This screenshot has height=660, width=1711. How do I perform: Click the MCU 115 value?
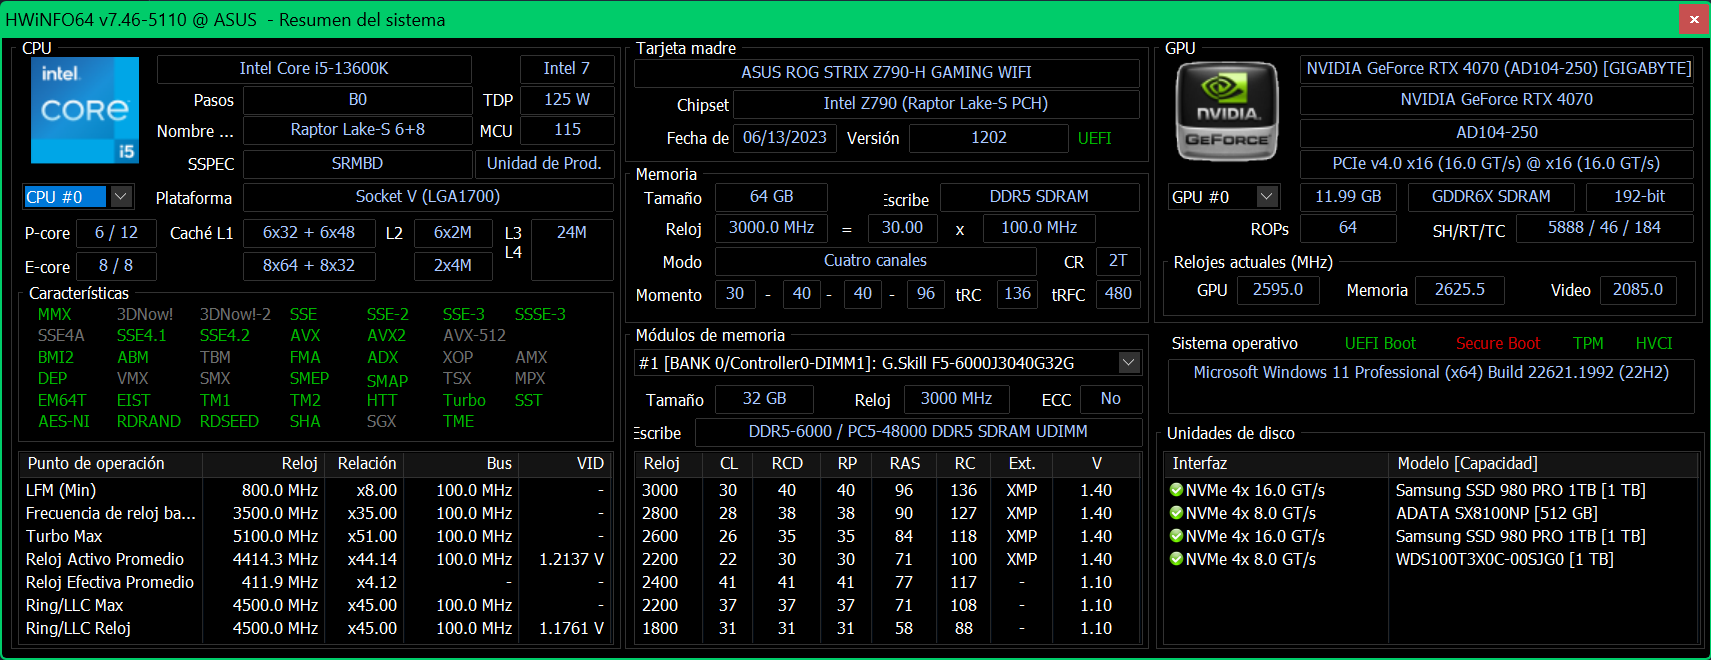click(x=567, y=130)
